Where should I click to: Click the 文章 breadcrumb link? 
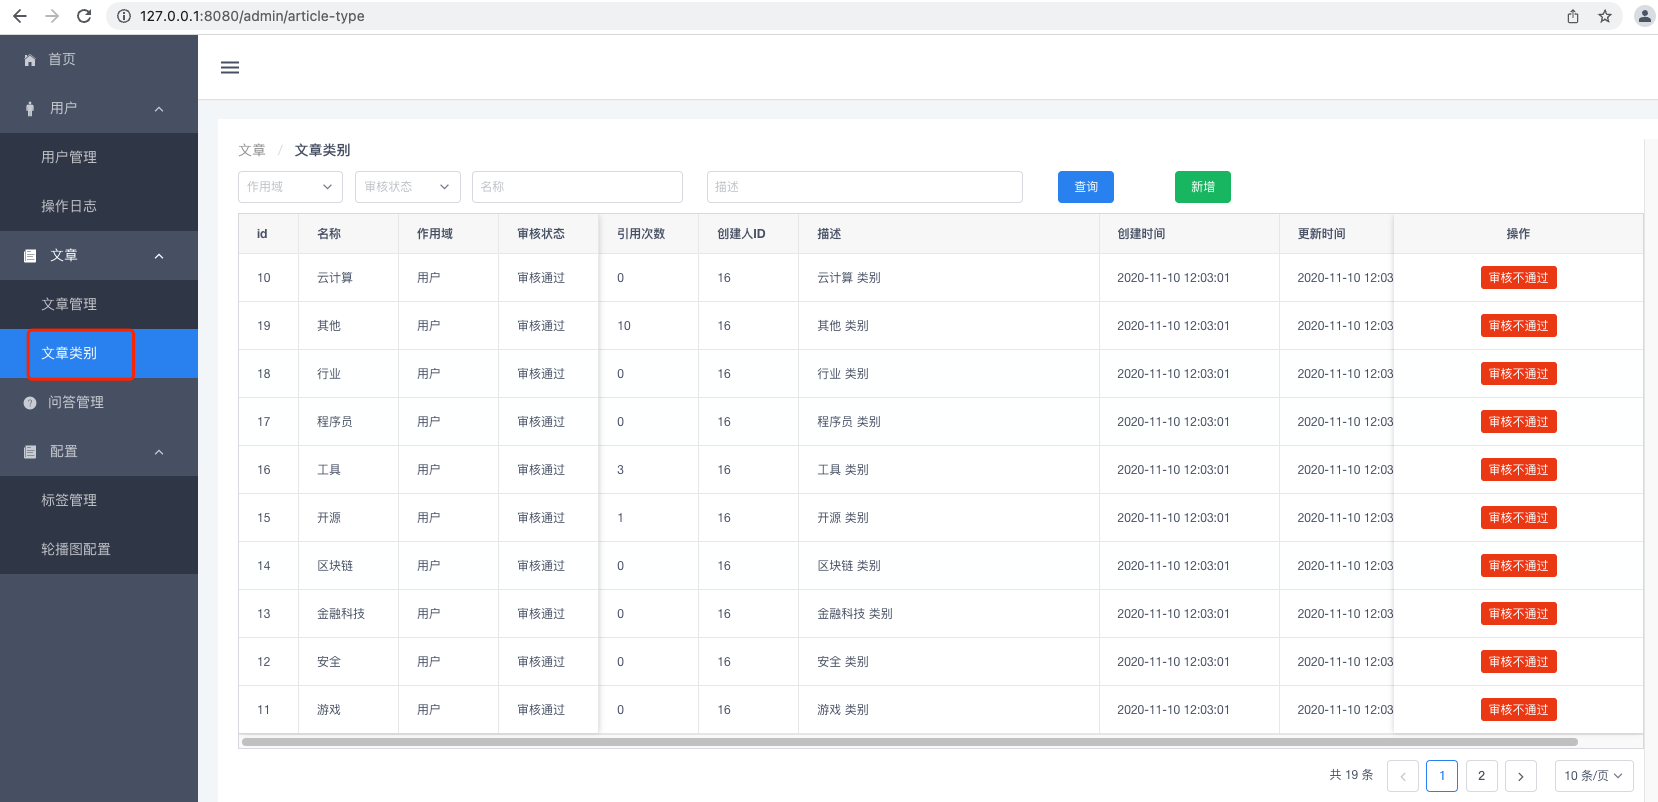coord(252,150)
